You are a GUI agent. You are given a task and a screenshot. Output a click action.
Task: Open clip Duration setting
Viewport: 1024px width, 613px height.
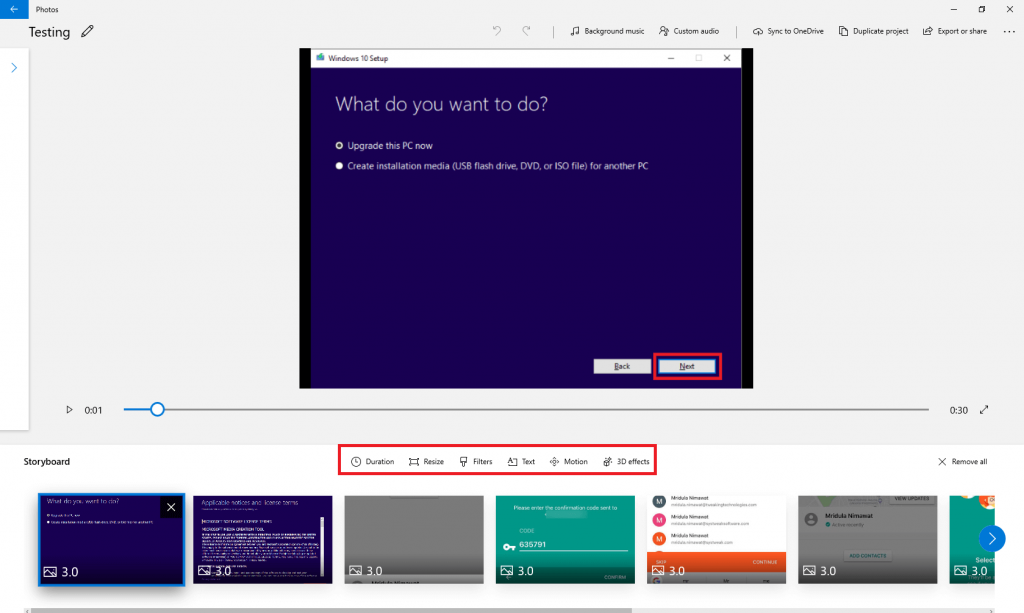click(372, 462)
